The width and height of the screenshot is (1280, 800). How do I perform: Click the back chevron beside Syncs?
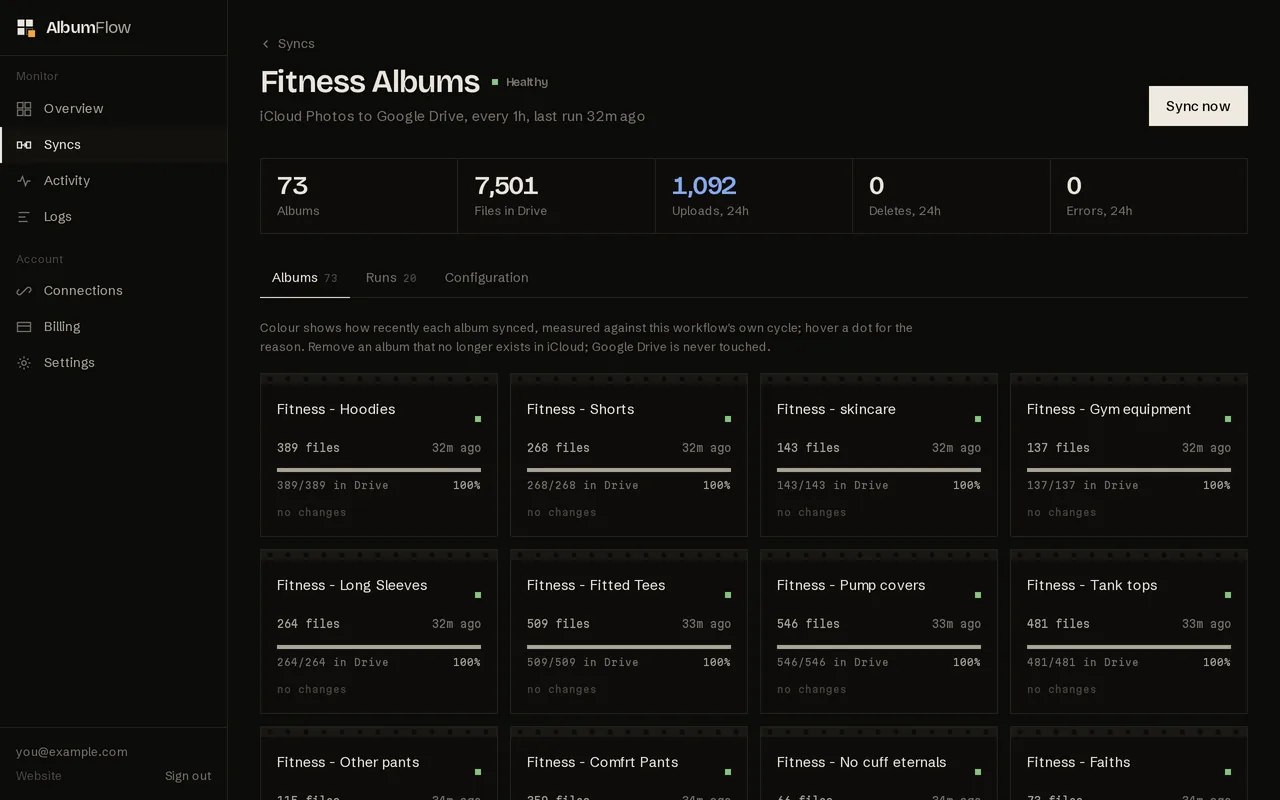[x=265, y=44]
